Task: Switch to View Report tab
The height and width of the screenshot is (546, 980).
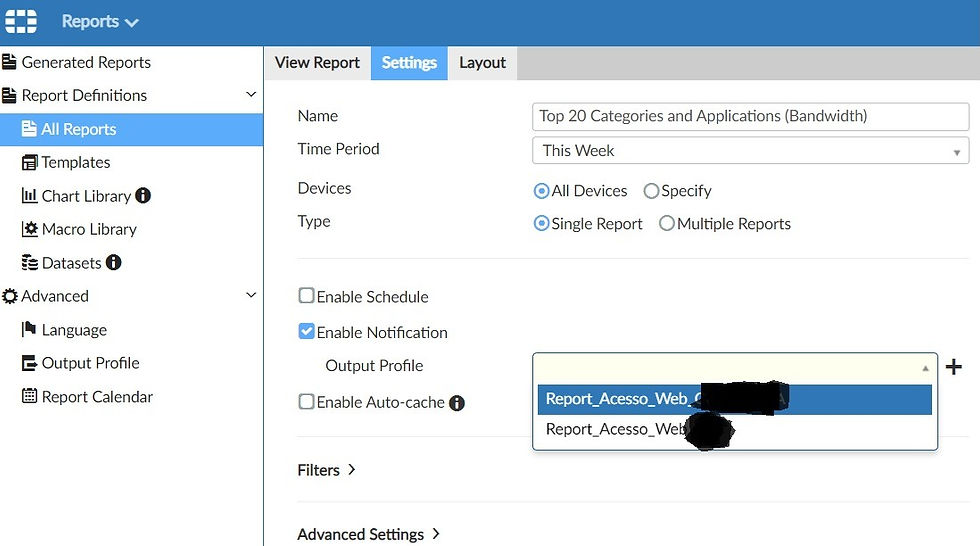Action: [318, 63]
